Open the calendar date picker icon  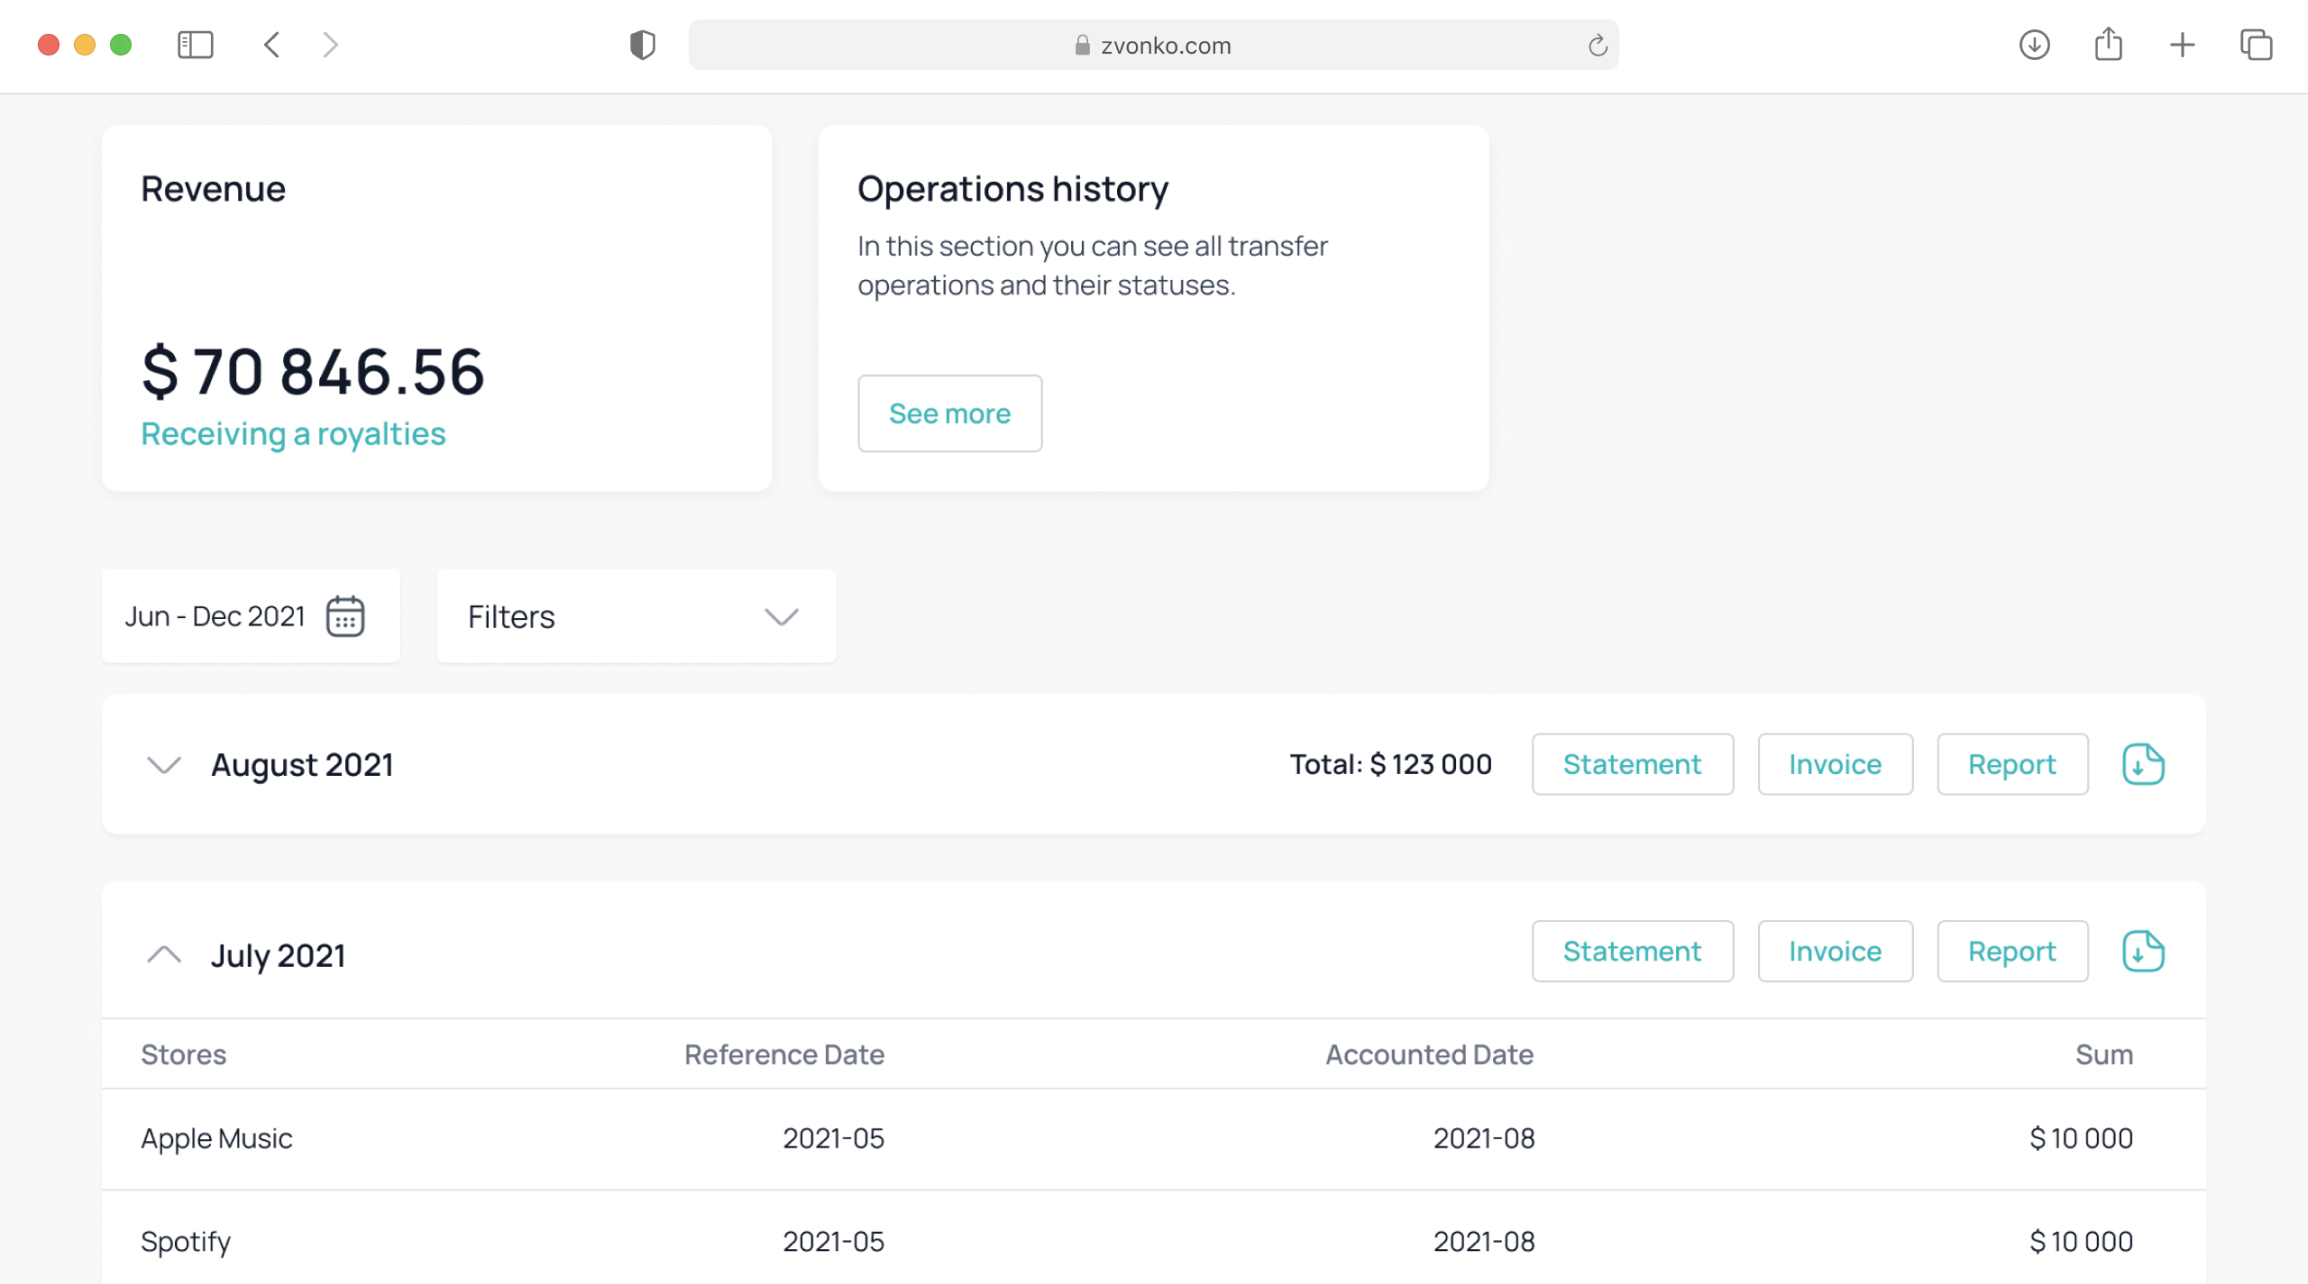click(x=345, y=616)
